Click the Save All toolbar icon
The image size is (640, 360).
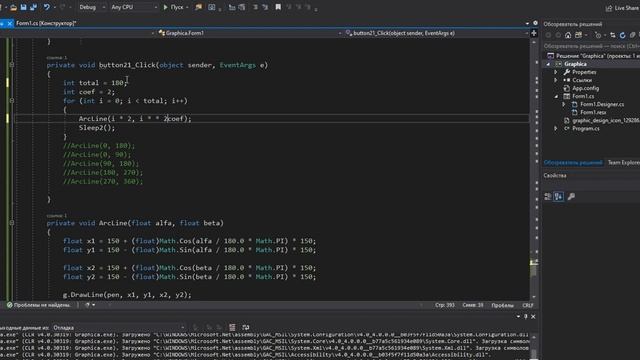tap(33, 7)
